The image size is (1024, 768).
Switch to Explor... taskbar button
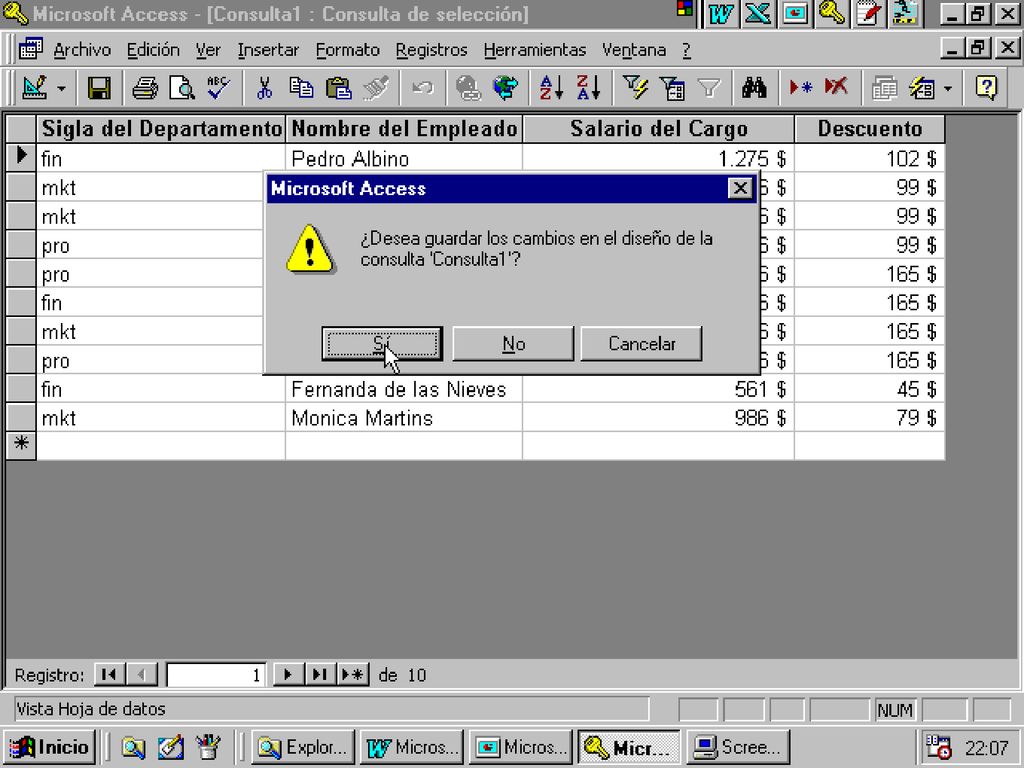click(303, 747)
